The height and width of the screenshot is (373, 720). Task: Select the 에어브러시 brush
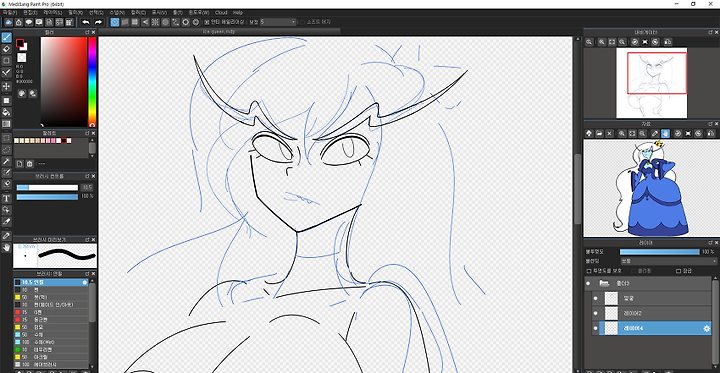pos(51,364)
